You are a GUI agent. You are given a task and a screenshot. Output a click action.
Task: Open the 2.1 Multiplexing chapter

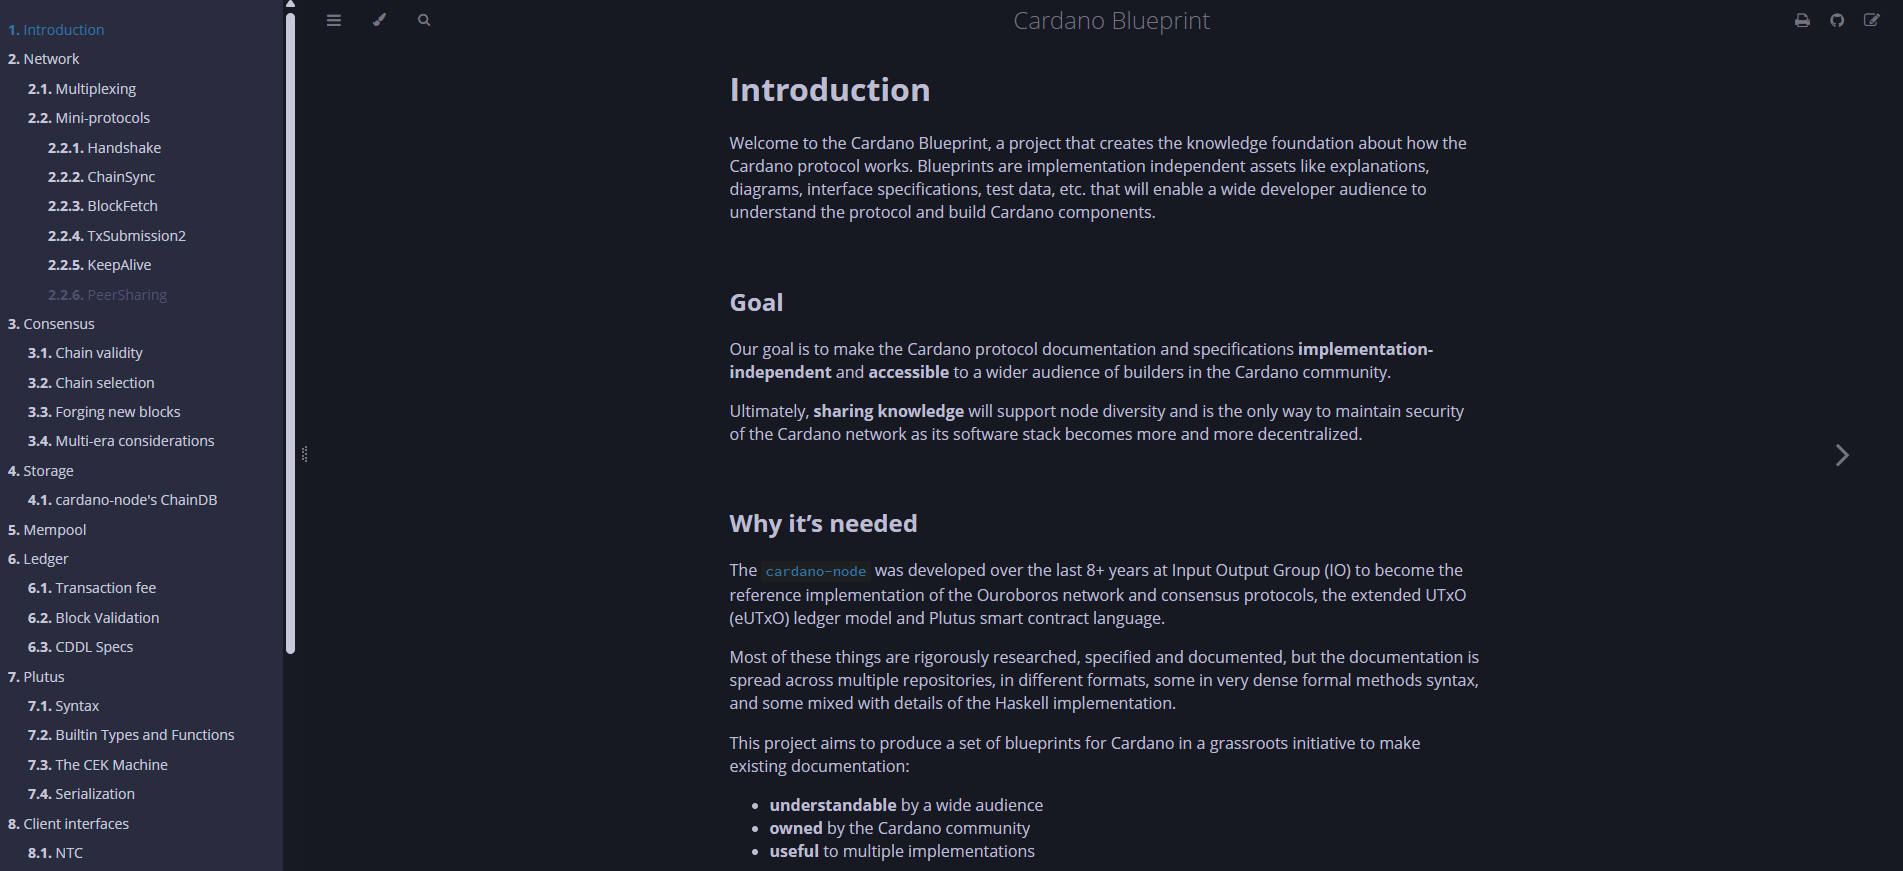tap(82, 89)
